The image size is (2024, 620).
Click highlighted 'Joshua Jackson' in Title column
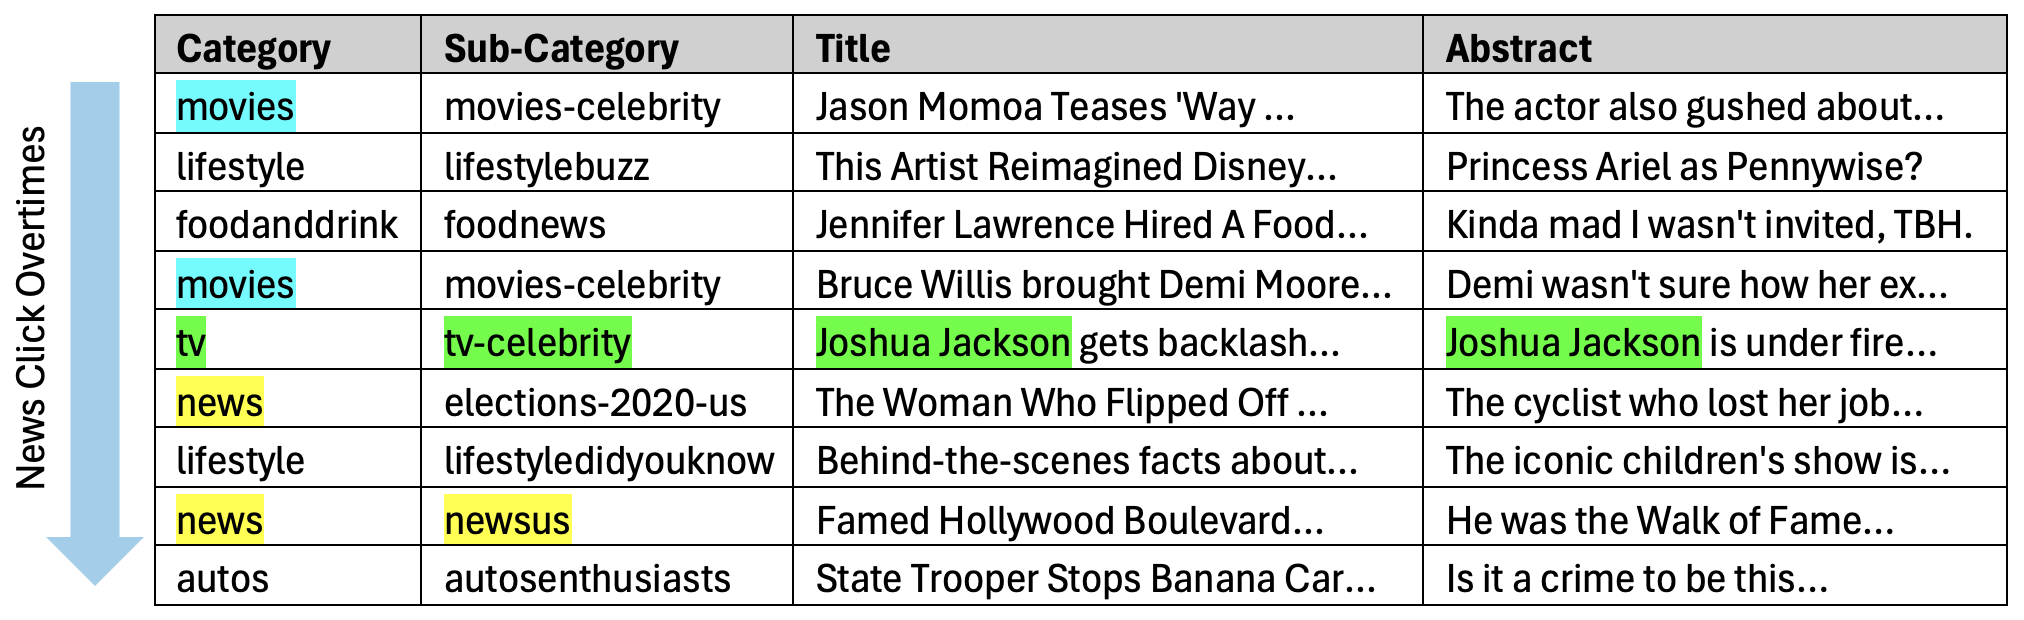pyautogui.click(x=943, y=343)
